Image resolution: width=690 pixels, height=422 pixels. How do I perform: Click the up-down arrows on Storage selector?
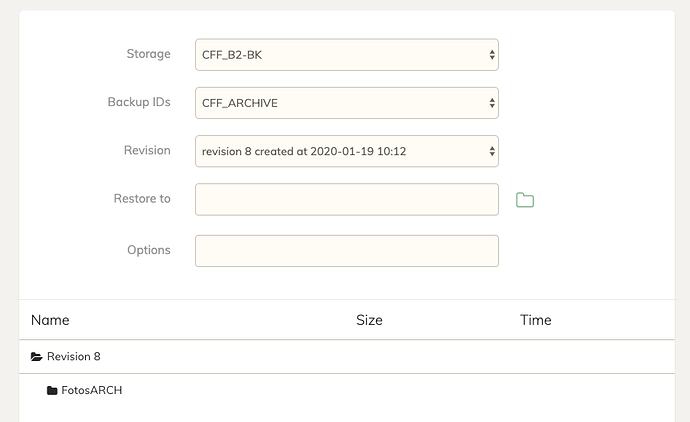[492, 55]
